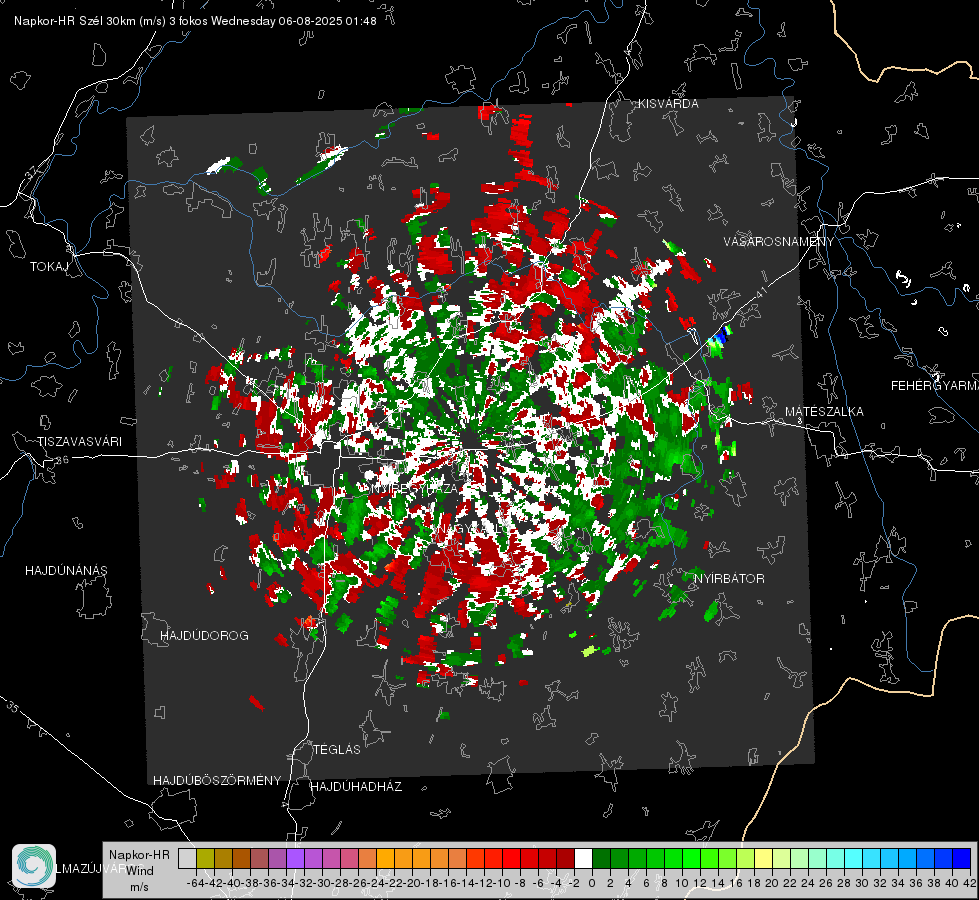Click the road number 35 marker

(x=13, y=707)
